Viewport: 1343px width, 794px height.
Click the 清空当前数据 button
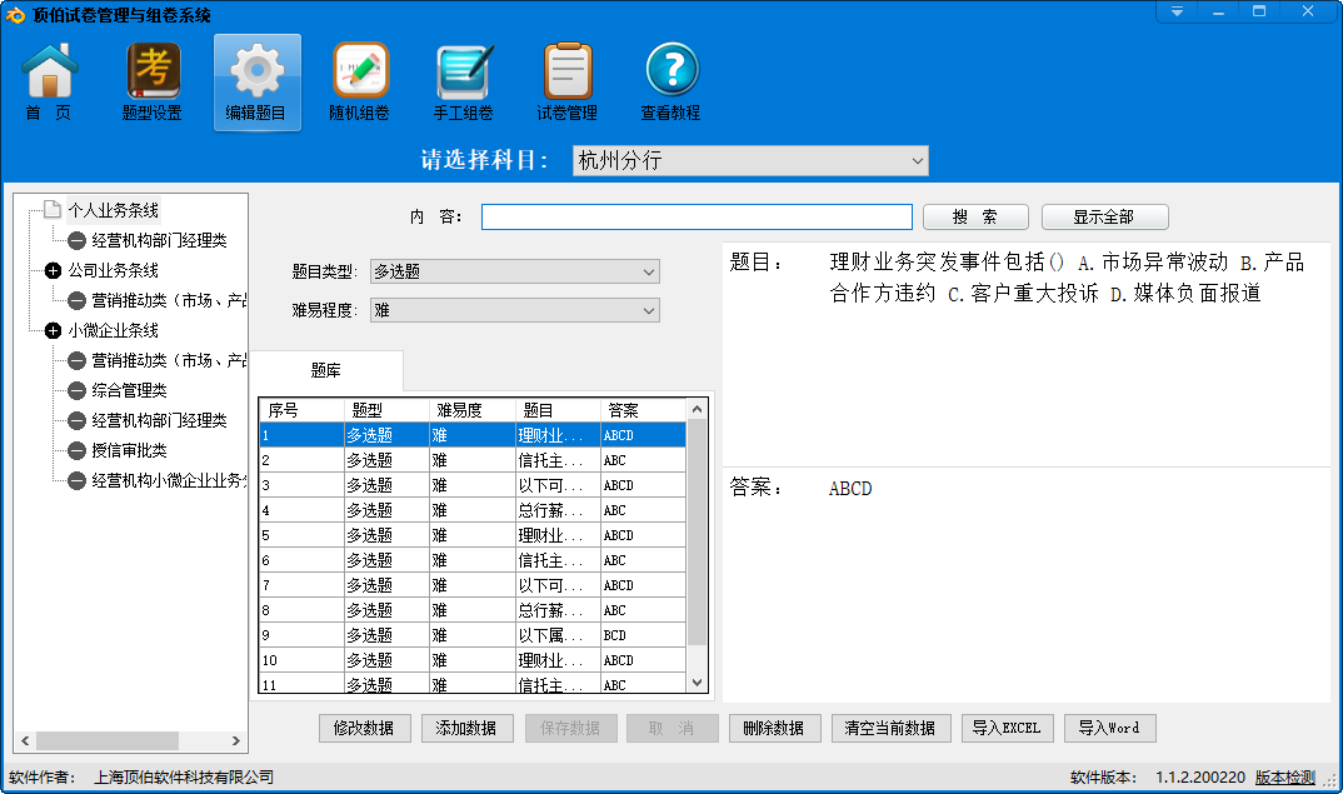(890, 728)
